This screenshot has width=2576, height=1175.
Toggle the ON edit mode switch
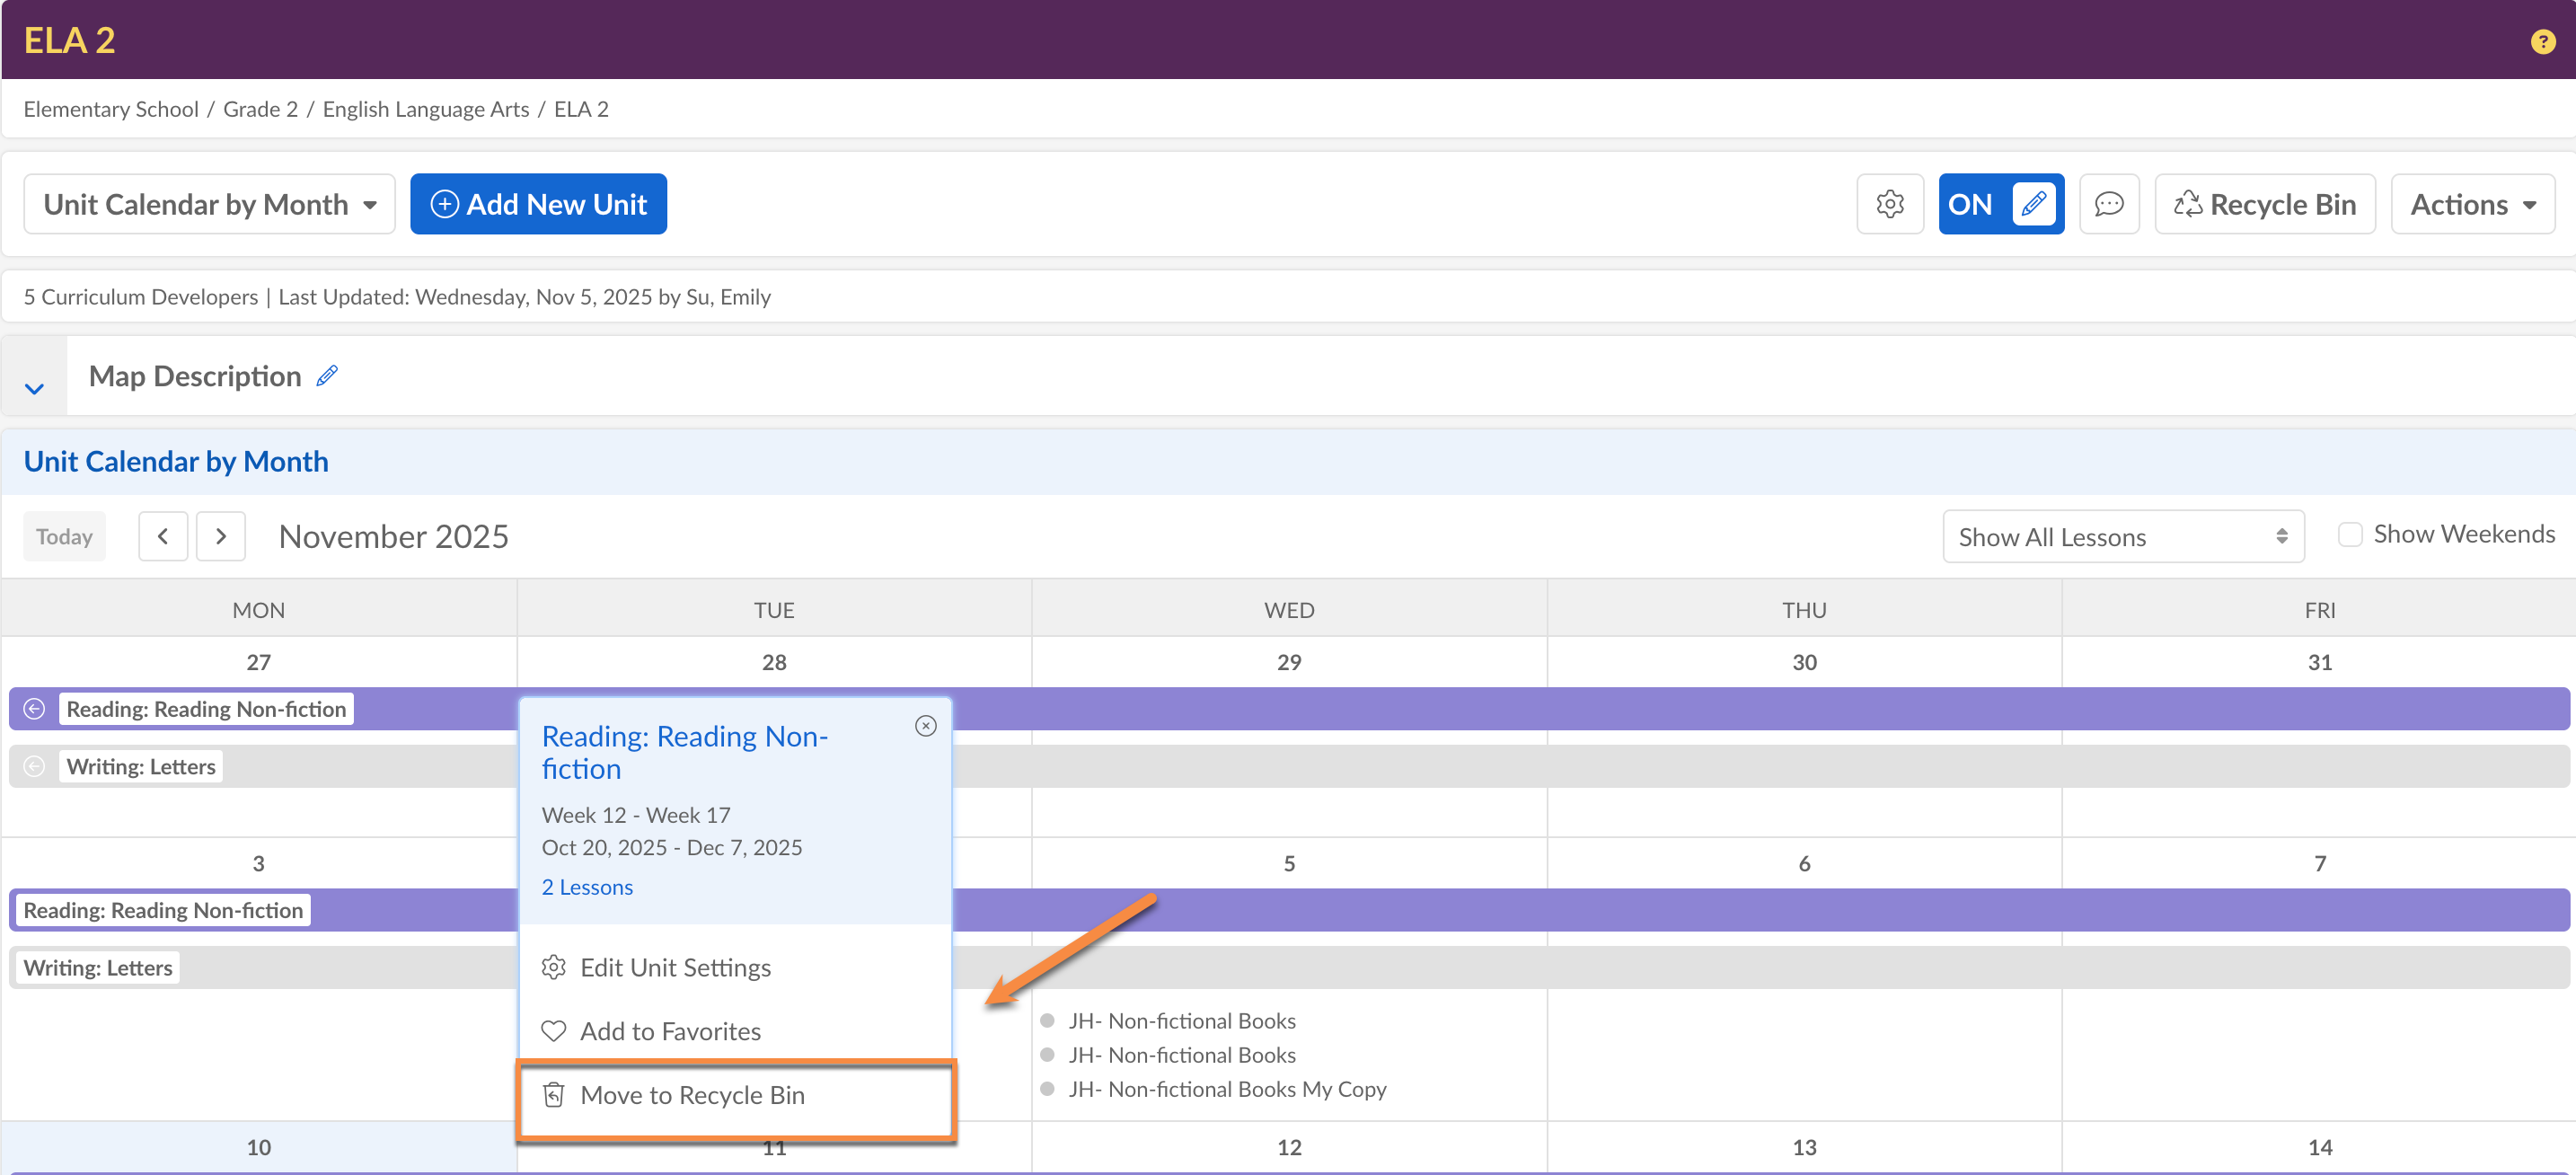click(x=2000, y=204)
